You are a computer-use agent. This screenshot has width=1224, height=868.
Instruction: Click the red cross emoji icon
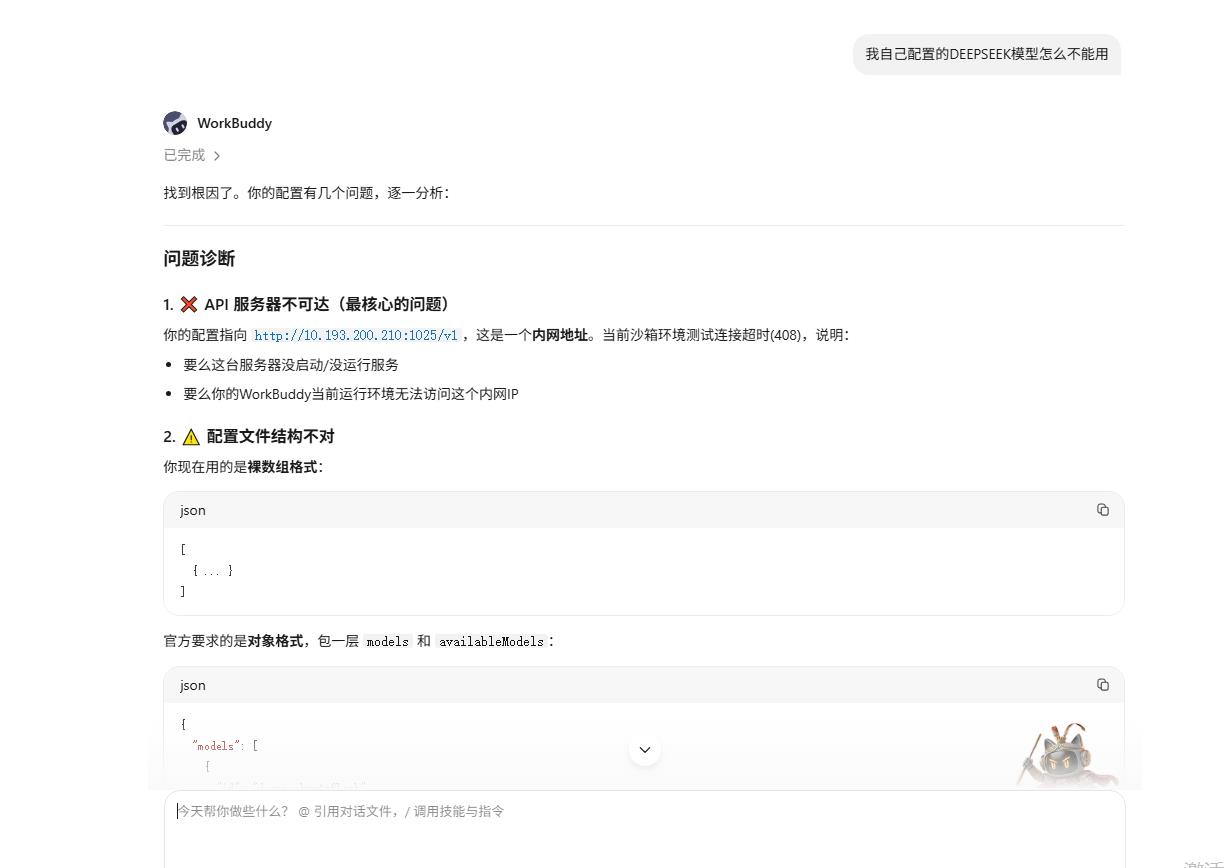pos(189,304)
